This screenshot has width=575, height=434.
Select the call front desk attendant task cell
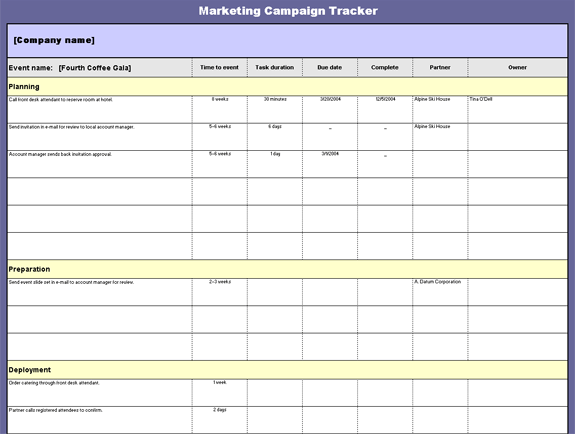[100, 110]
